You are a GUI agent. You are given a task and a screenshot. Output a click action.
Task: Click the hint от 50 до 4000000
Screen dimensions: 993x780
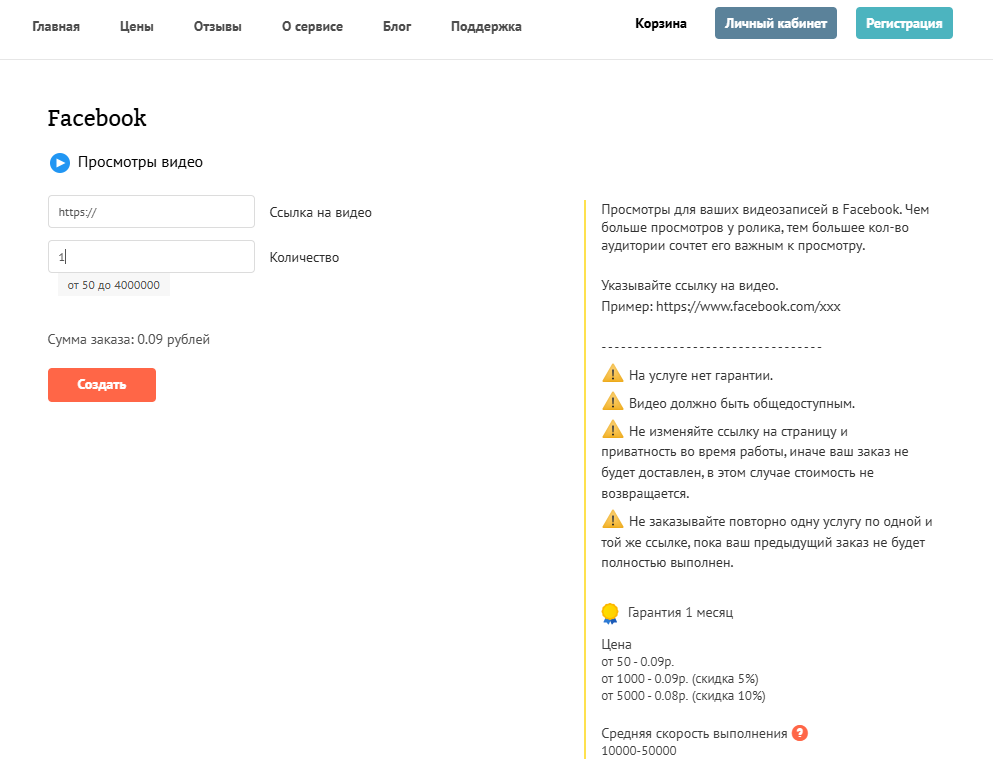click(x=114, y=285)
